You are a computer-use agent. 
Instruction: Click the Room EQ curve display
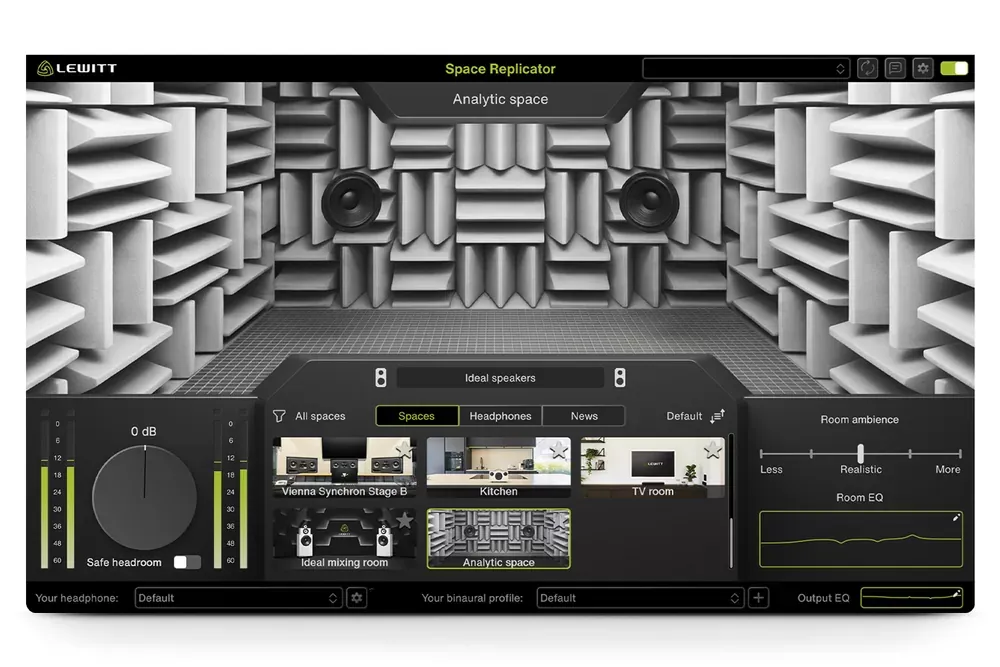pyautogui.click(x=860, y=539)
